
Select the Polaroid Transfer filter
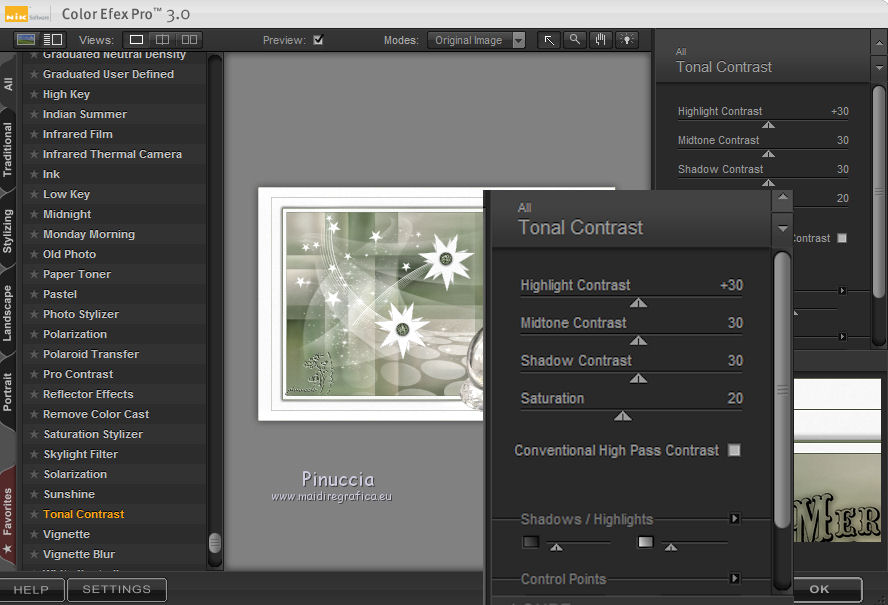click(x=91, y=354)
